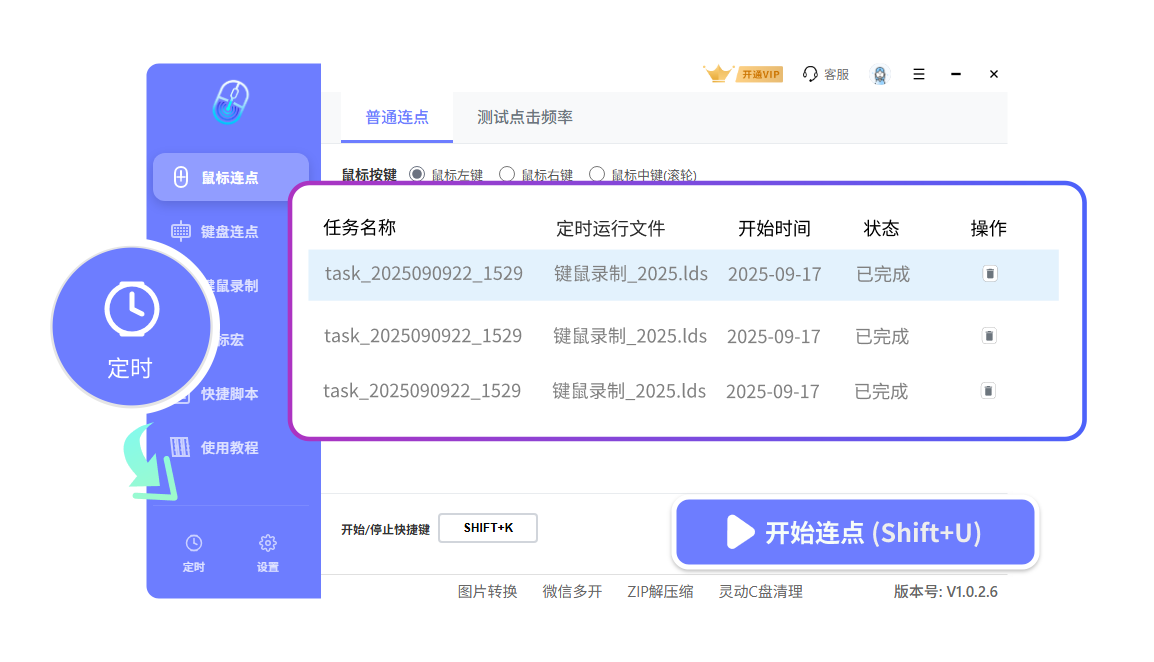Open the user avatar profile icon
Viewport: 1154px width, 662px height.
[x=880, y=75]
